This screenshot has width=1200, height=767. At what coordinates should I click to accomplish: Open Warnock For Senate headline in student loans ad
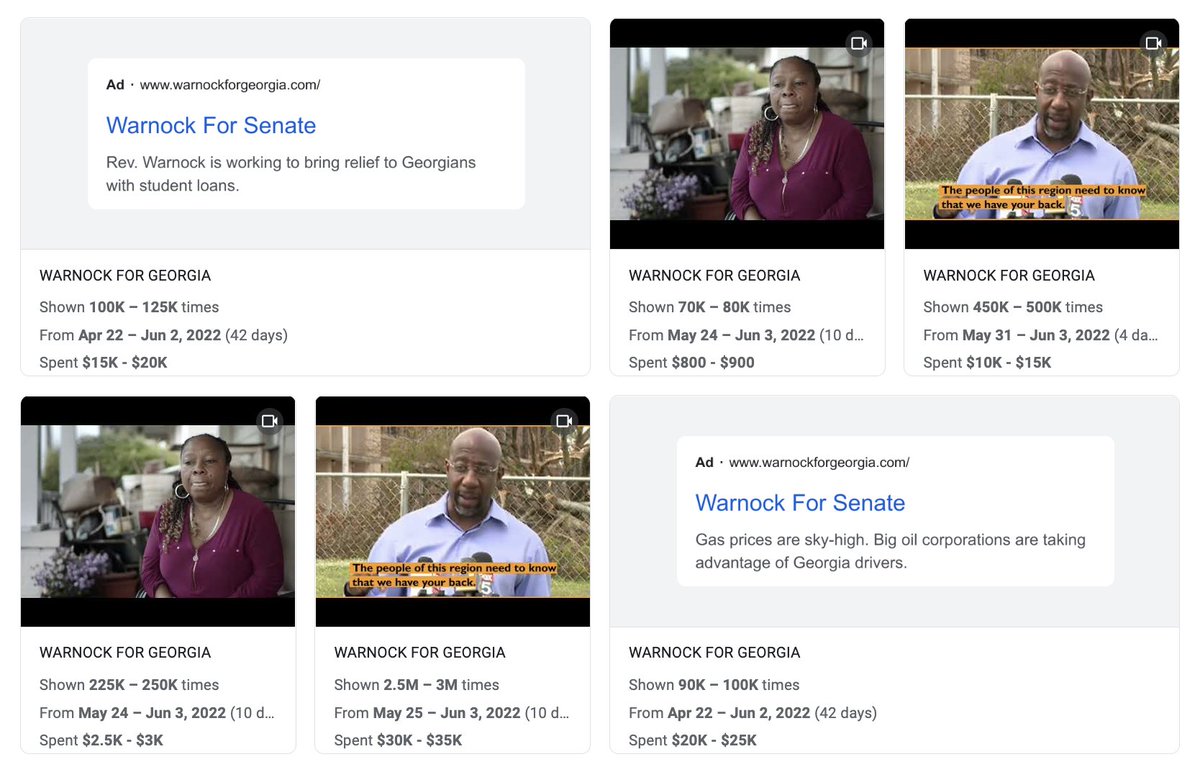point(211,125)
